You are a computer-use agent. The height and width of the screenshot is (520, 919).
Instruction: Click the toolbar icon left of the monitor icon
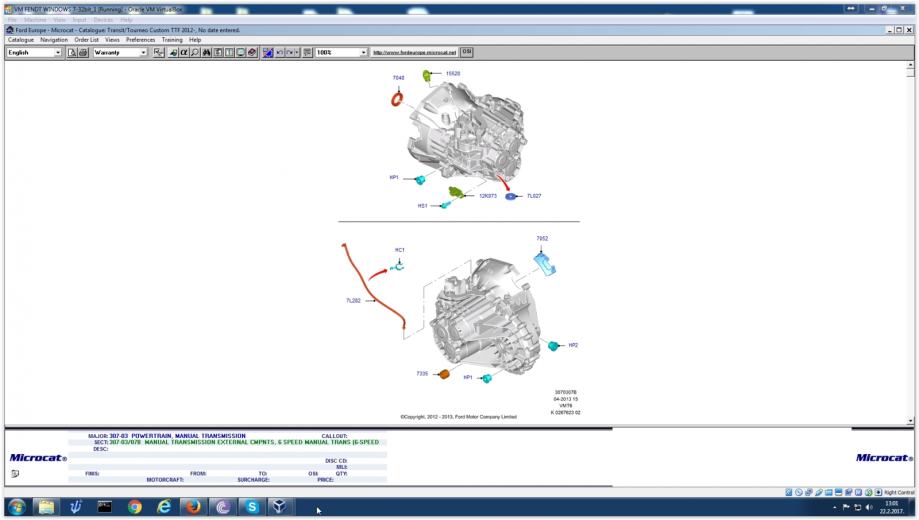[229, 52]
